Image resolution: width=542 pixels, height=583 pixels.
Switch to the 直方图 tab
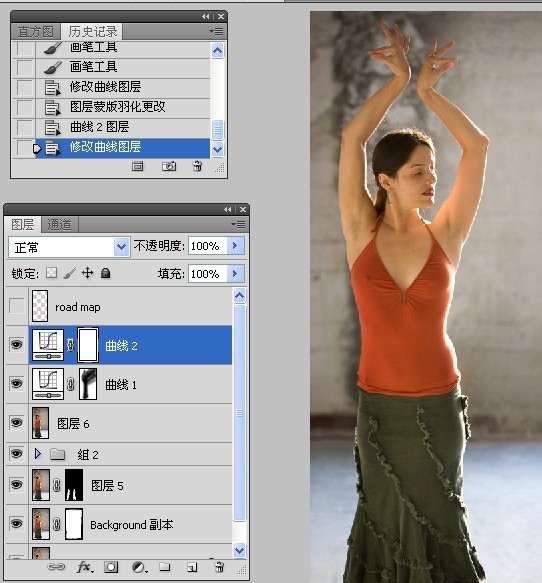(x=36, y=32)
